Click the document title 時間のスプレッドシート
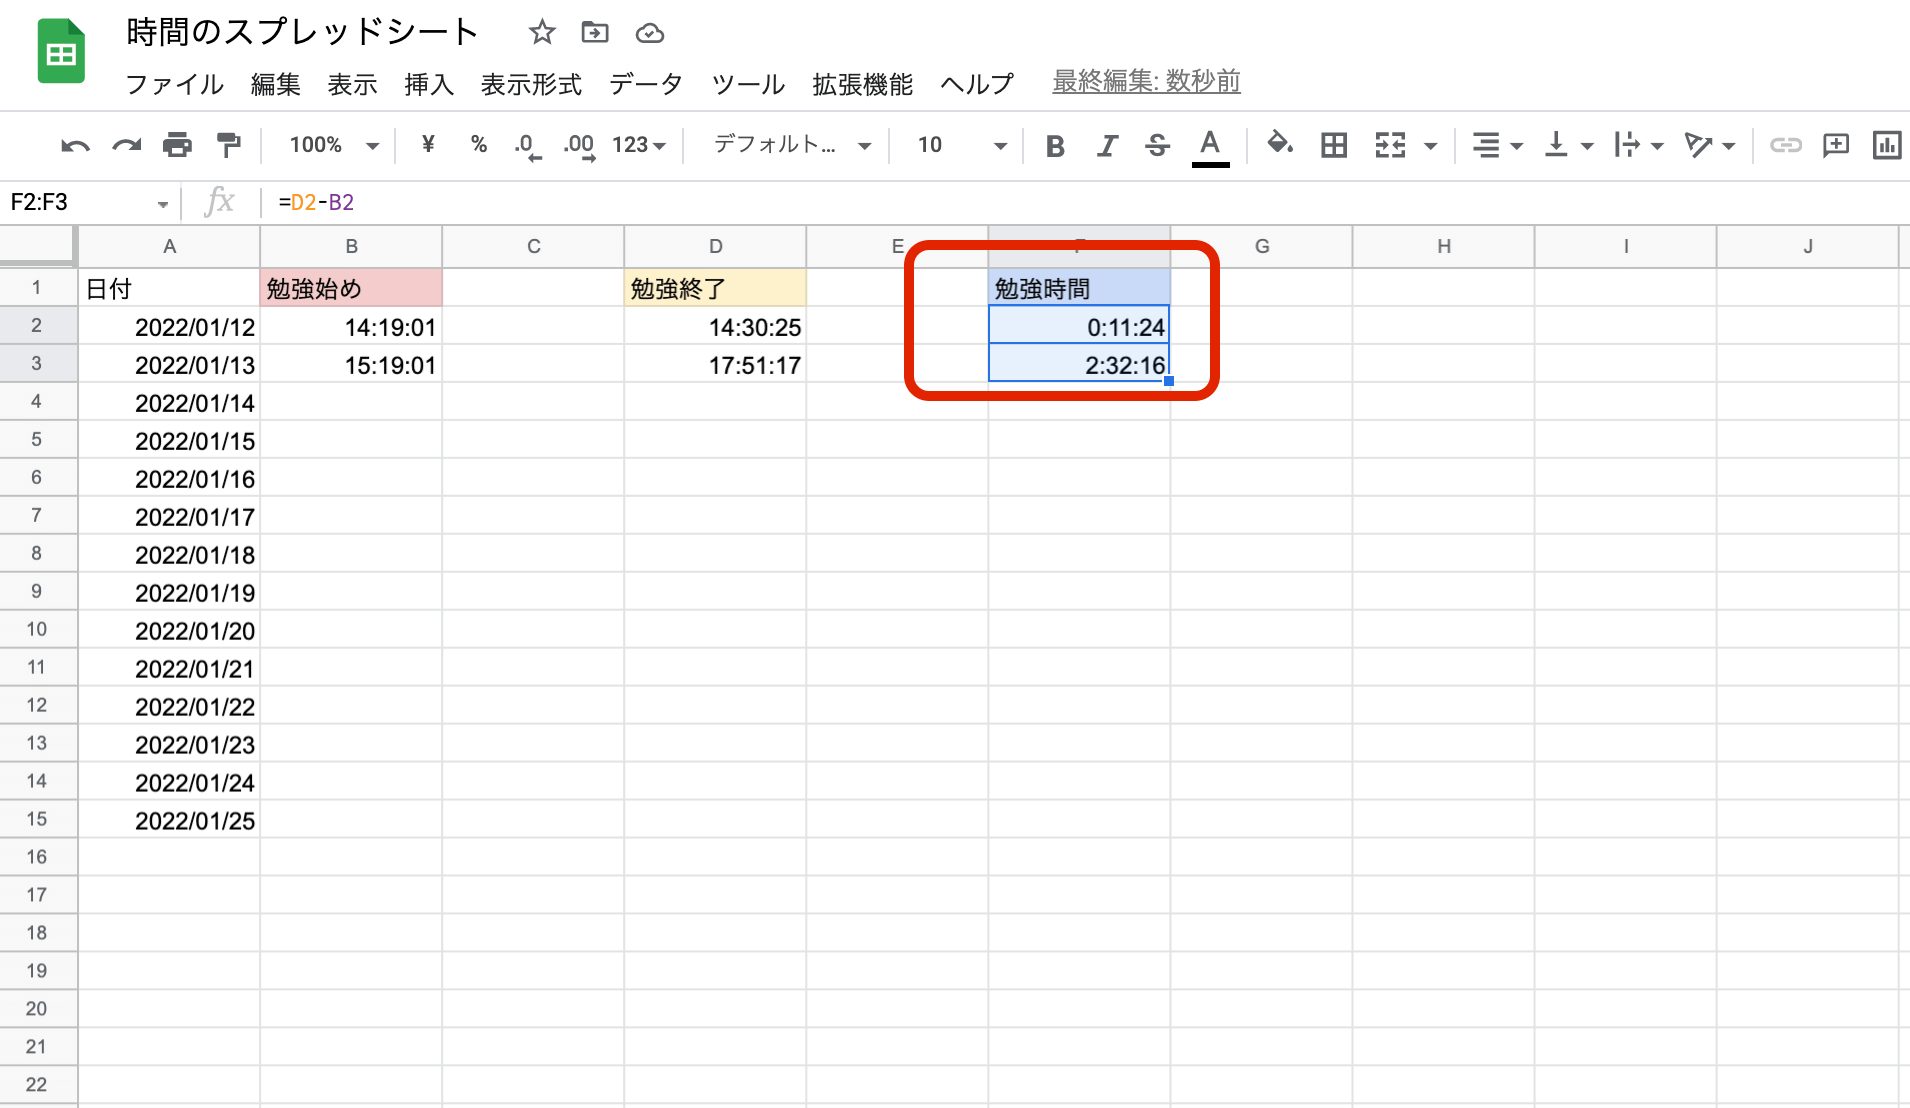The height and width of the screenshot is (1108, 1910). pyautogui.click(x=302, y=33)
